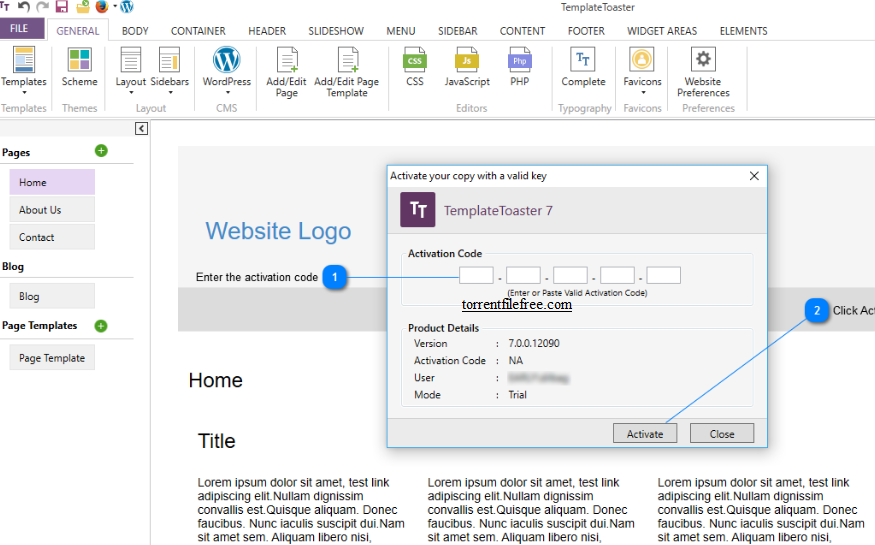Switch to the SIDEBAR tab
The width and height of the screenshot is (875, 545).
(458, 31)
